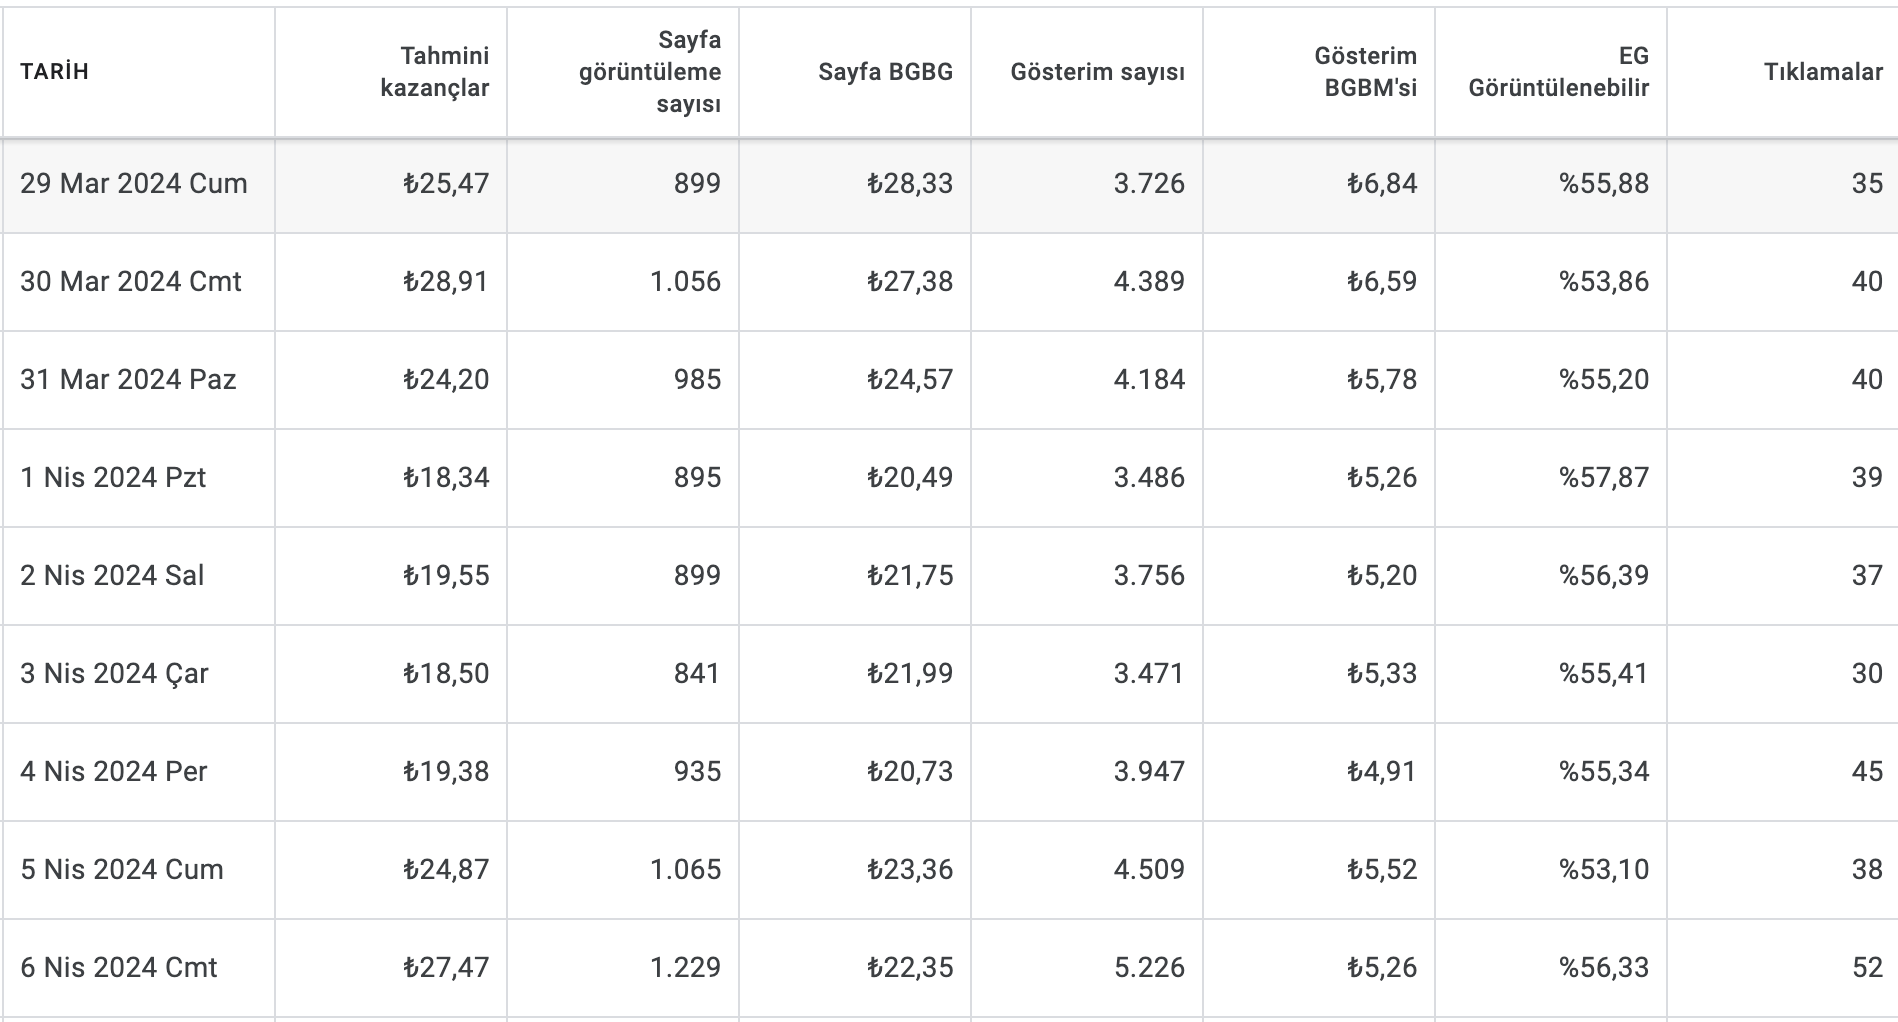Sort by Gösterim BGBM'si header
1898x1022 pixels.
tap(1365, 72)
